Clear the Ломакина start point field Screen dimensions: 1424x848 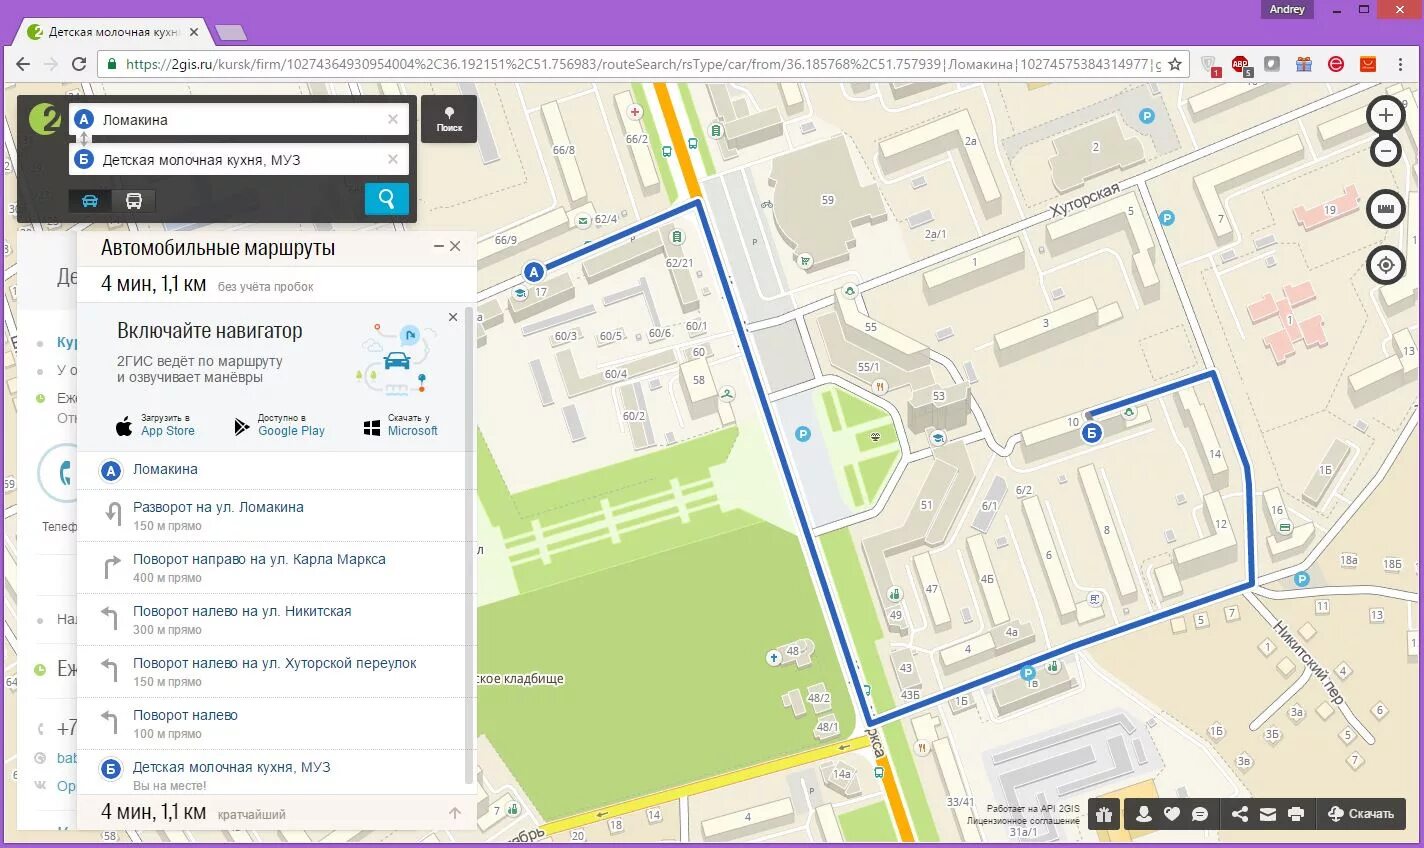point(393,119)
